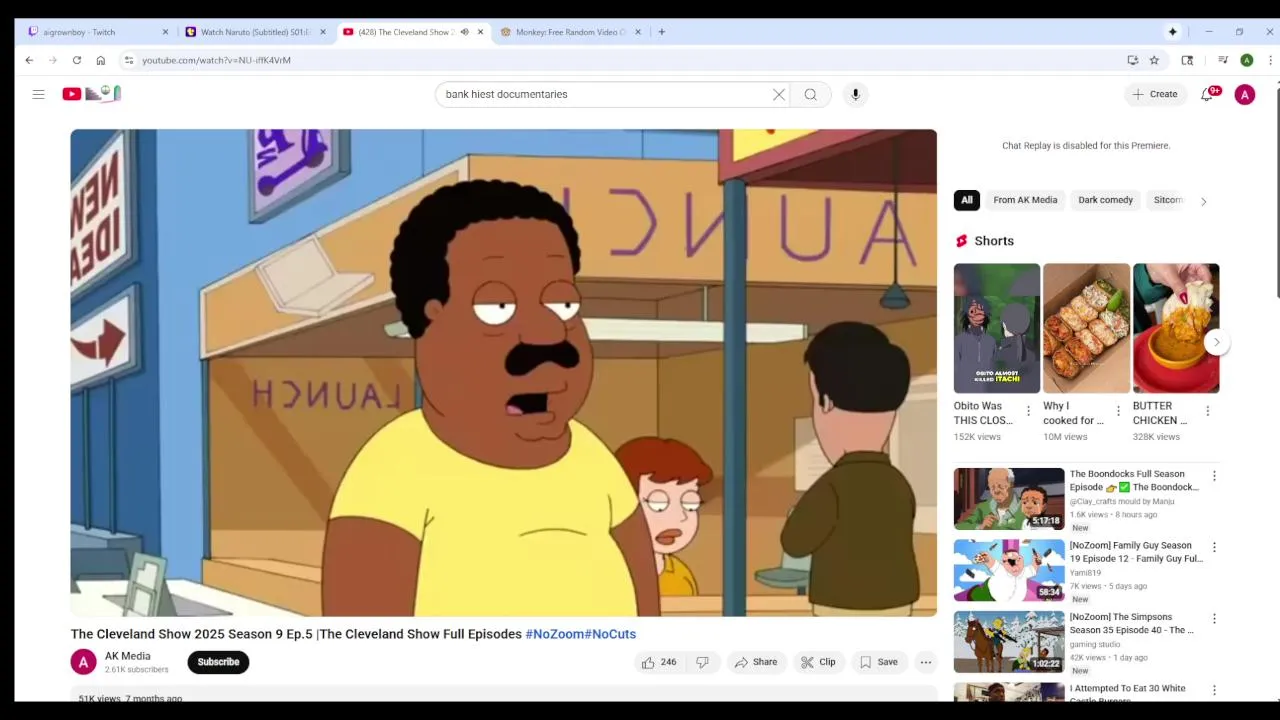
Task: Click the video player to pause
Action: coord(503,372)
